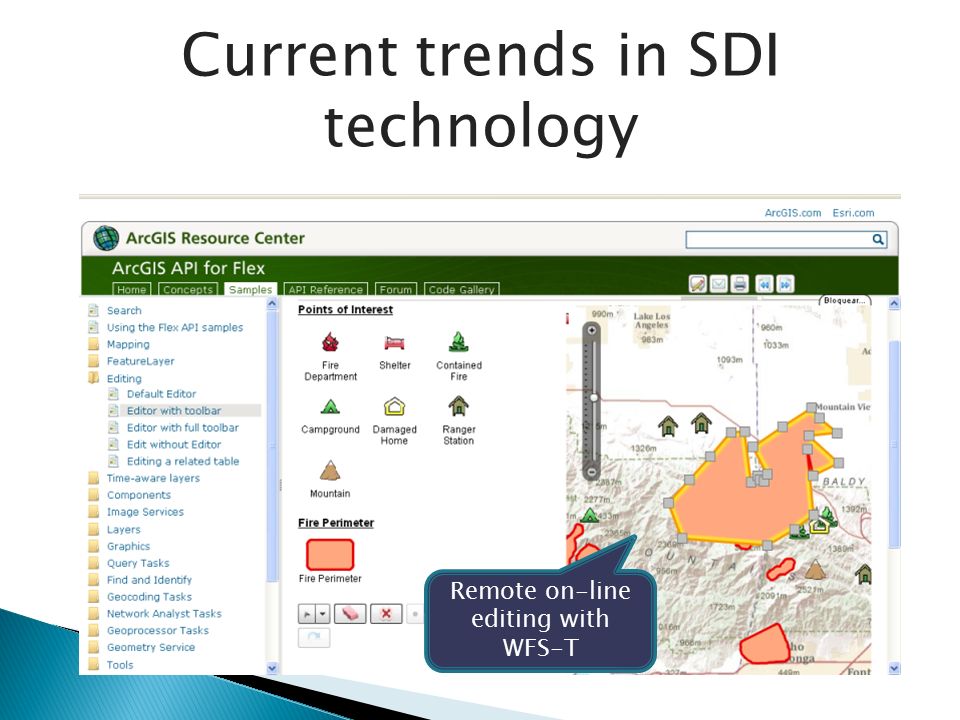
Task: Go to next topic with forward arrows
Action: pyautogui.click(x=786, y=283)
